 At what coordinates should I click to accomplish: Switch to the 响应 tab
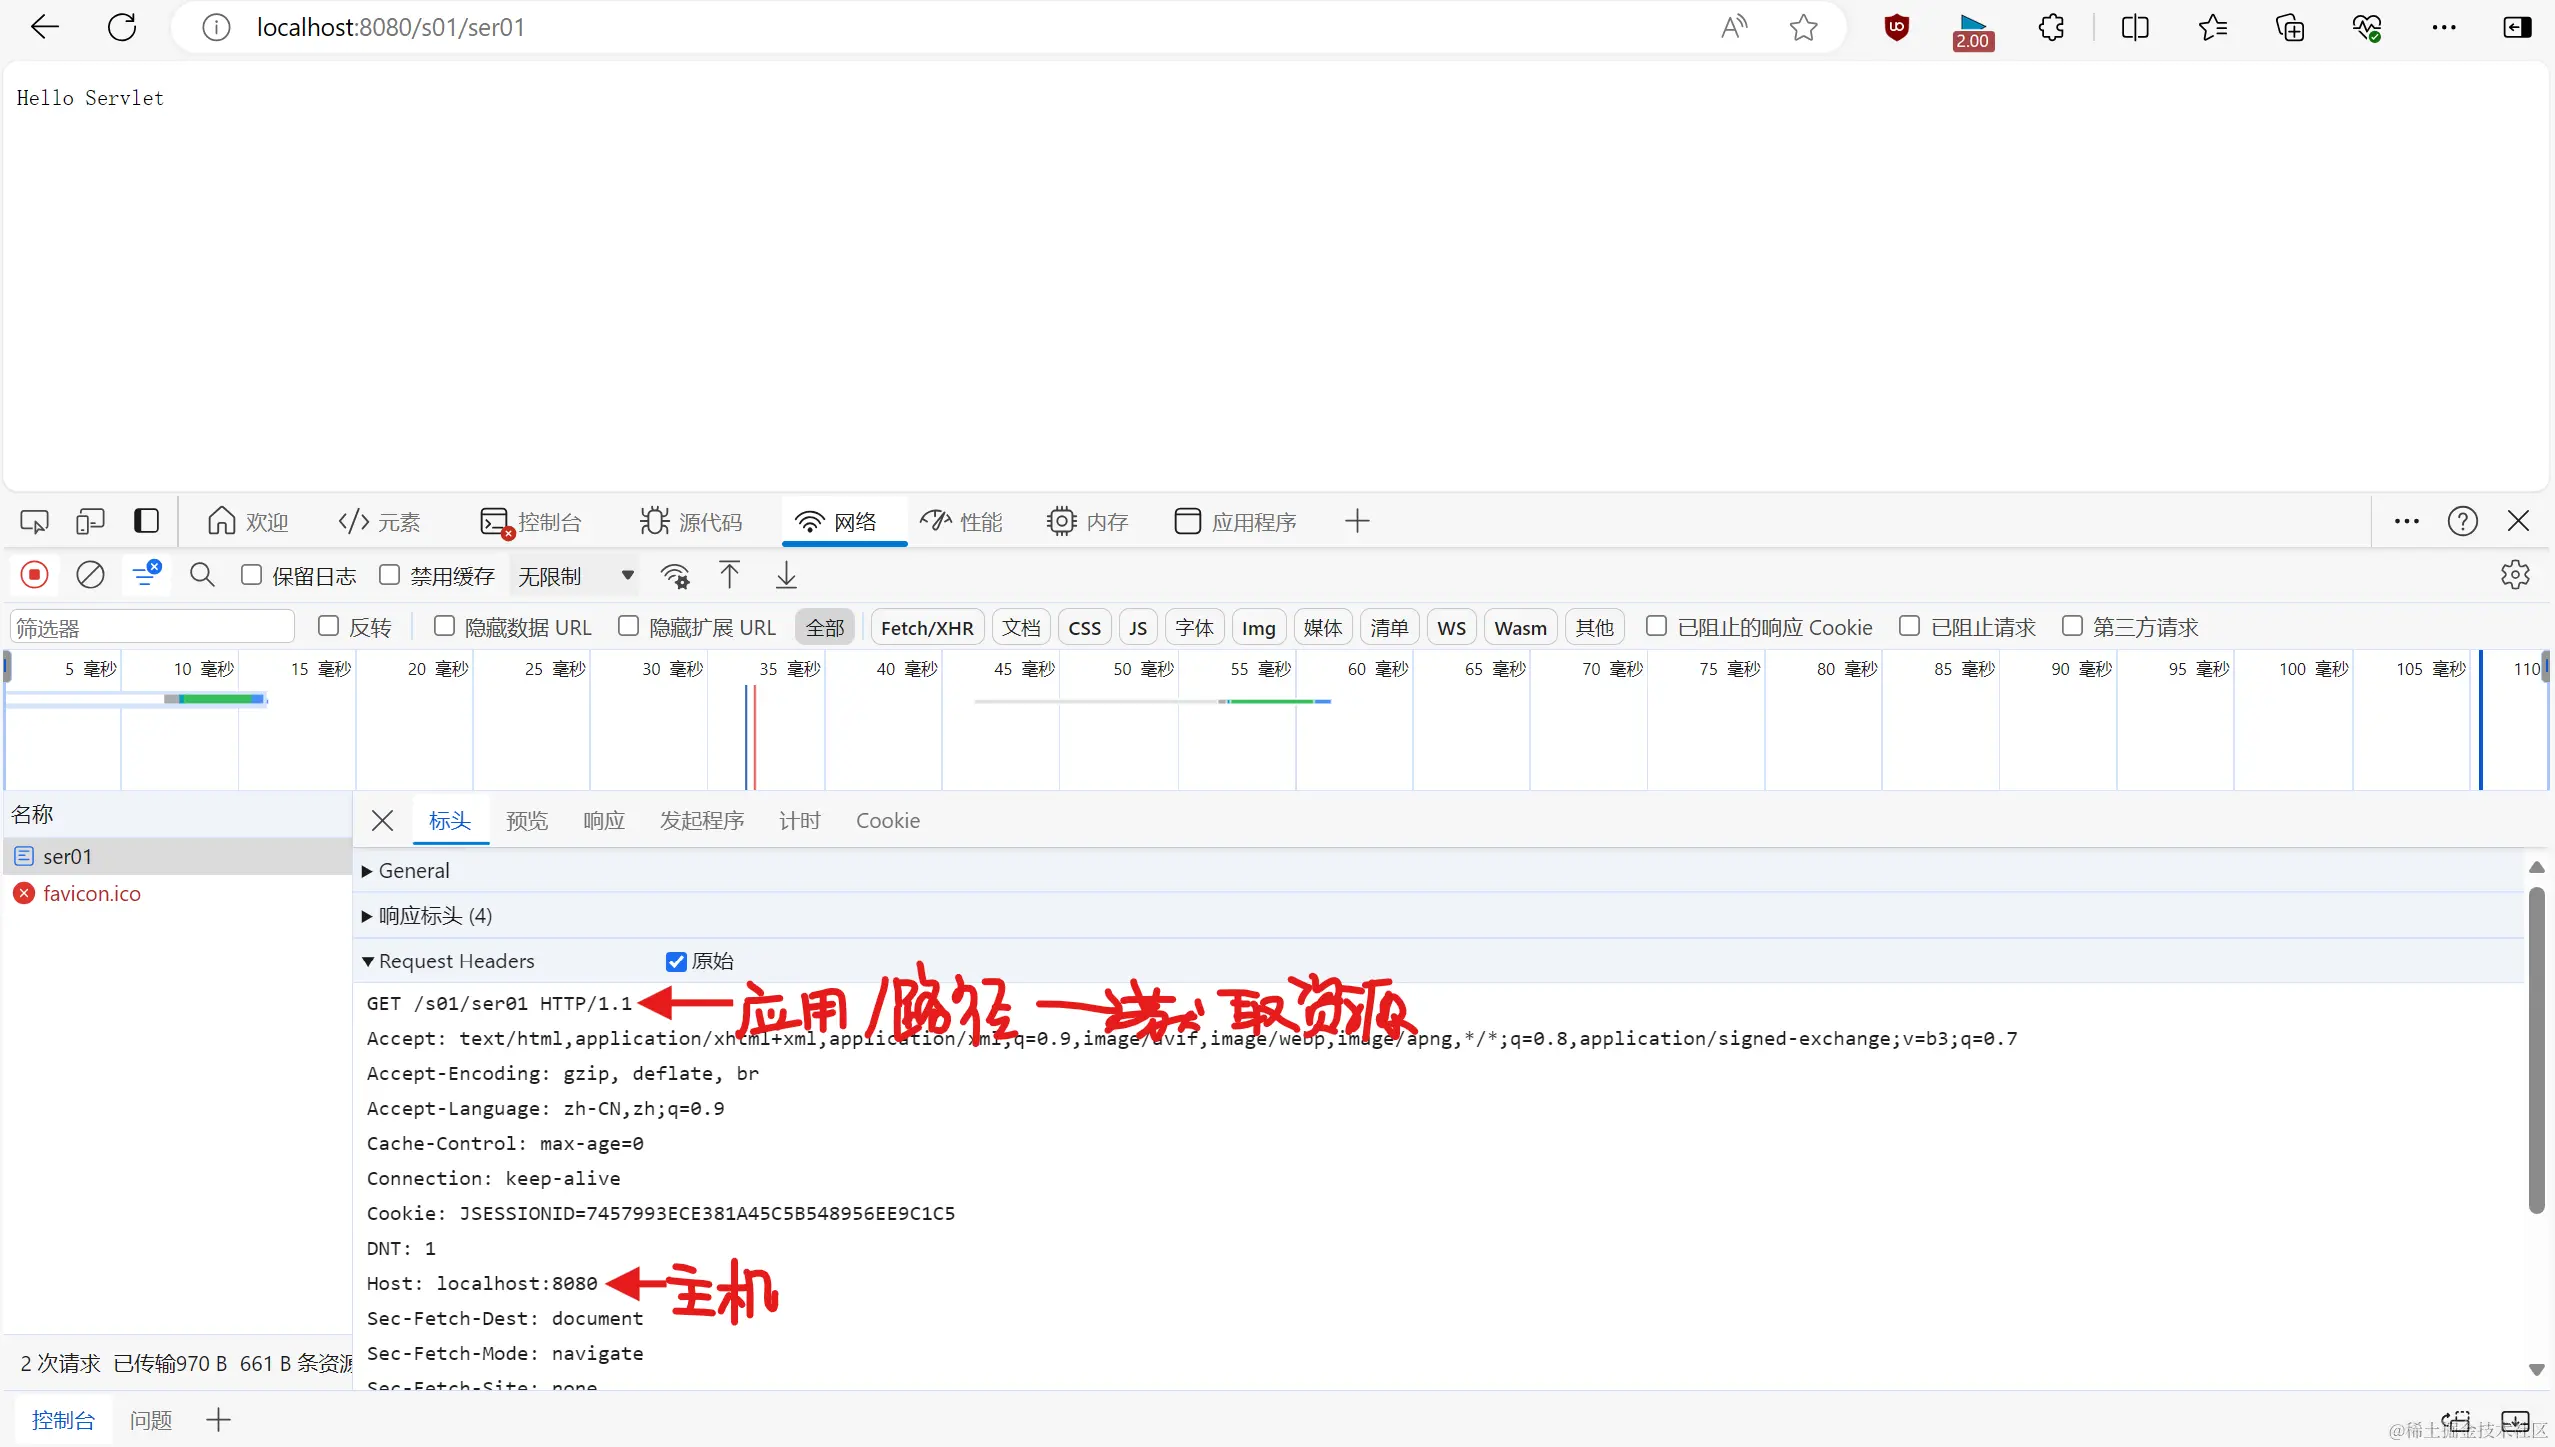(x=603, y=820)
